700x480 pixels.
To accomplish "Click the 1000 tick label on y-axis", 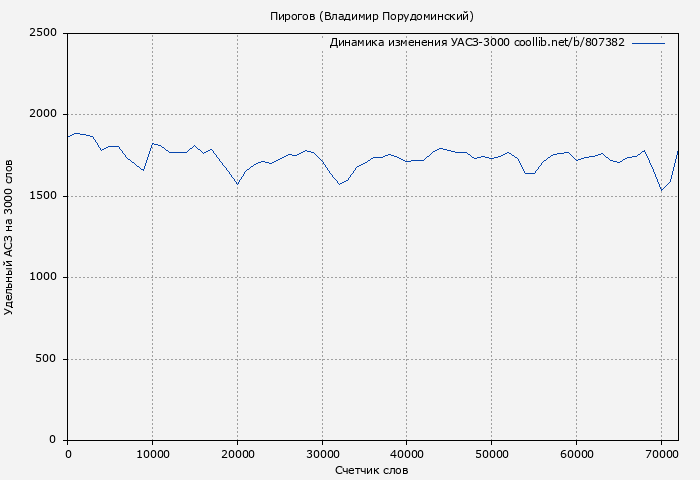I will (42, 277).
